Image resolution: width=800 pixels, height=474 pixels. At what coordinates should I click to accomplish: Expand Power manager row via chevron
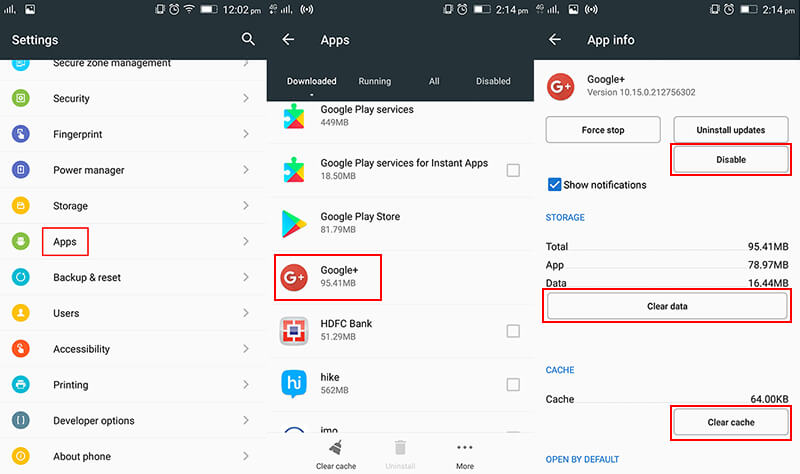pos(246,169)
